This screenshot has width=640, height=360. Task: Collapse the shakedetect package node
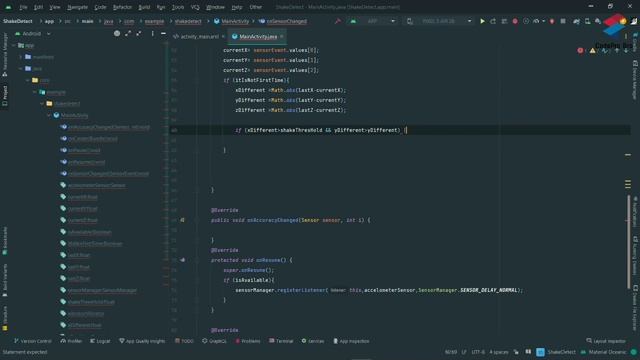(42, 104)
